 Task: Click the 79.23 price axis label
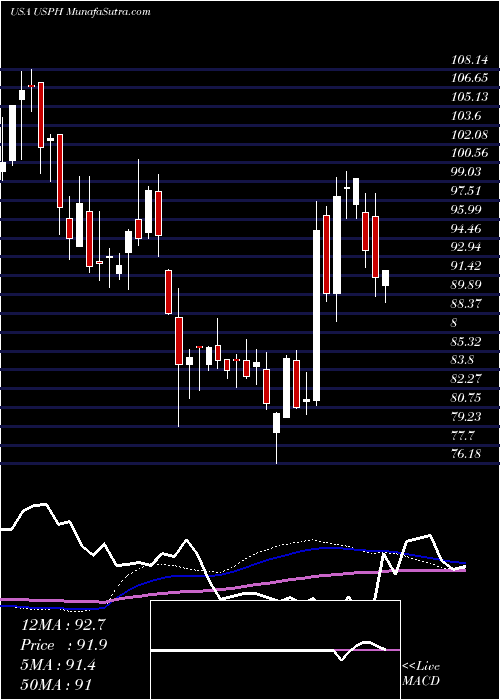click(467, 417)
